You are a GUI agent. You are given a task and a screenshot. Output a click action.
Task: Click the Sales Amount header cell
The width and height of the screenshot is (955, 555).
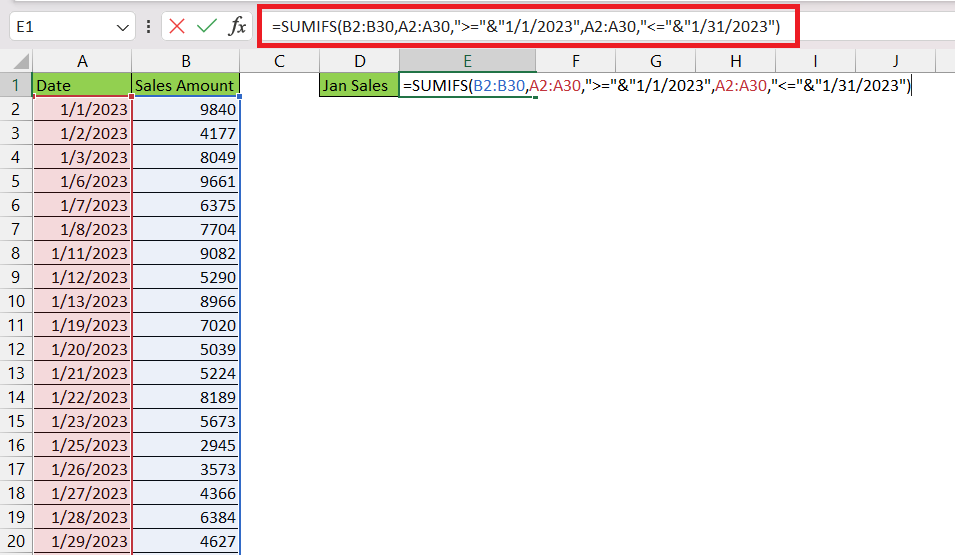coord(186,85)
